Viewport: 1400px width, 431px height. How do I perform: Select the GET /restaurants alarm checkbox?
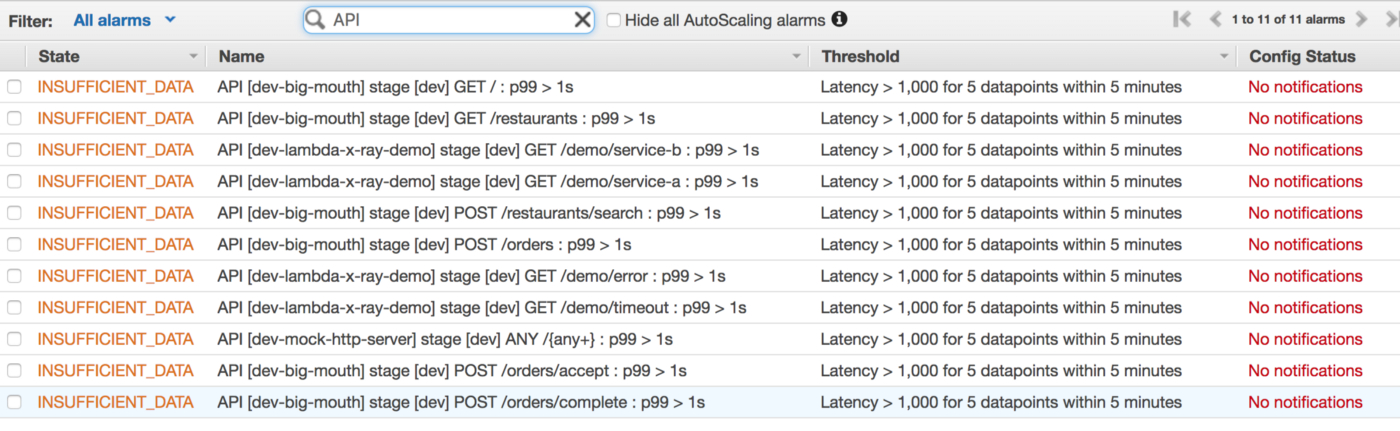coord(14,119)
